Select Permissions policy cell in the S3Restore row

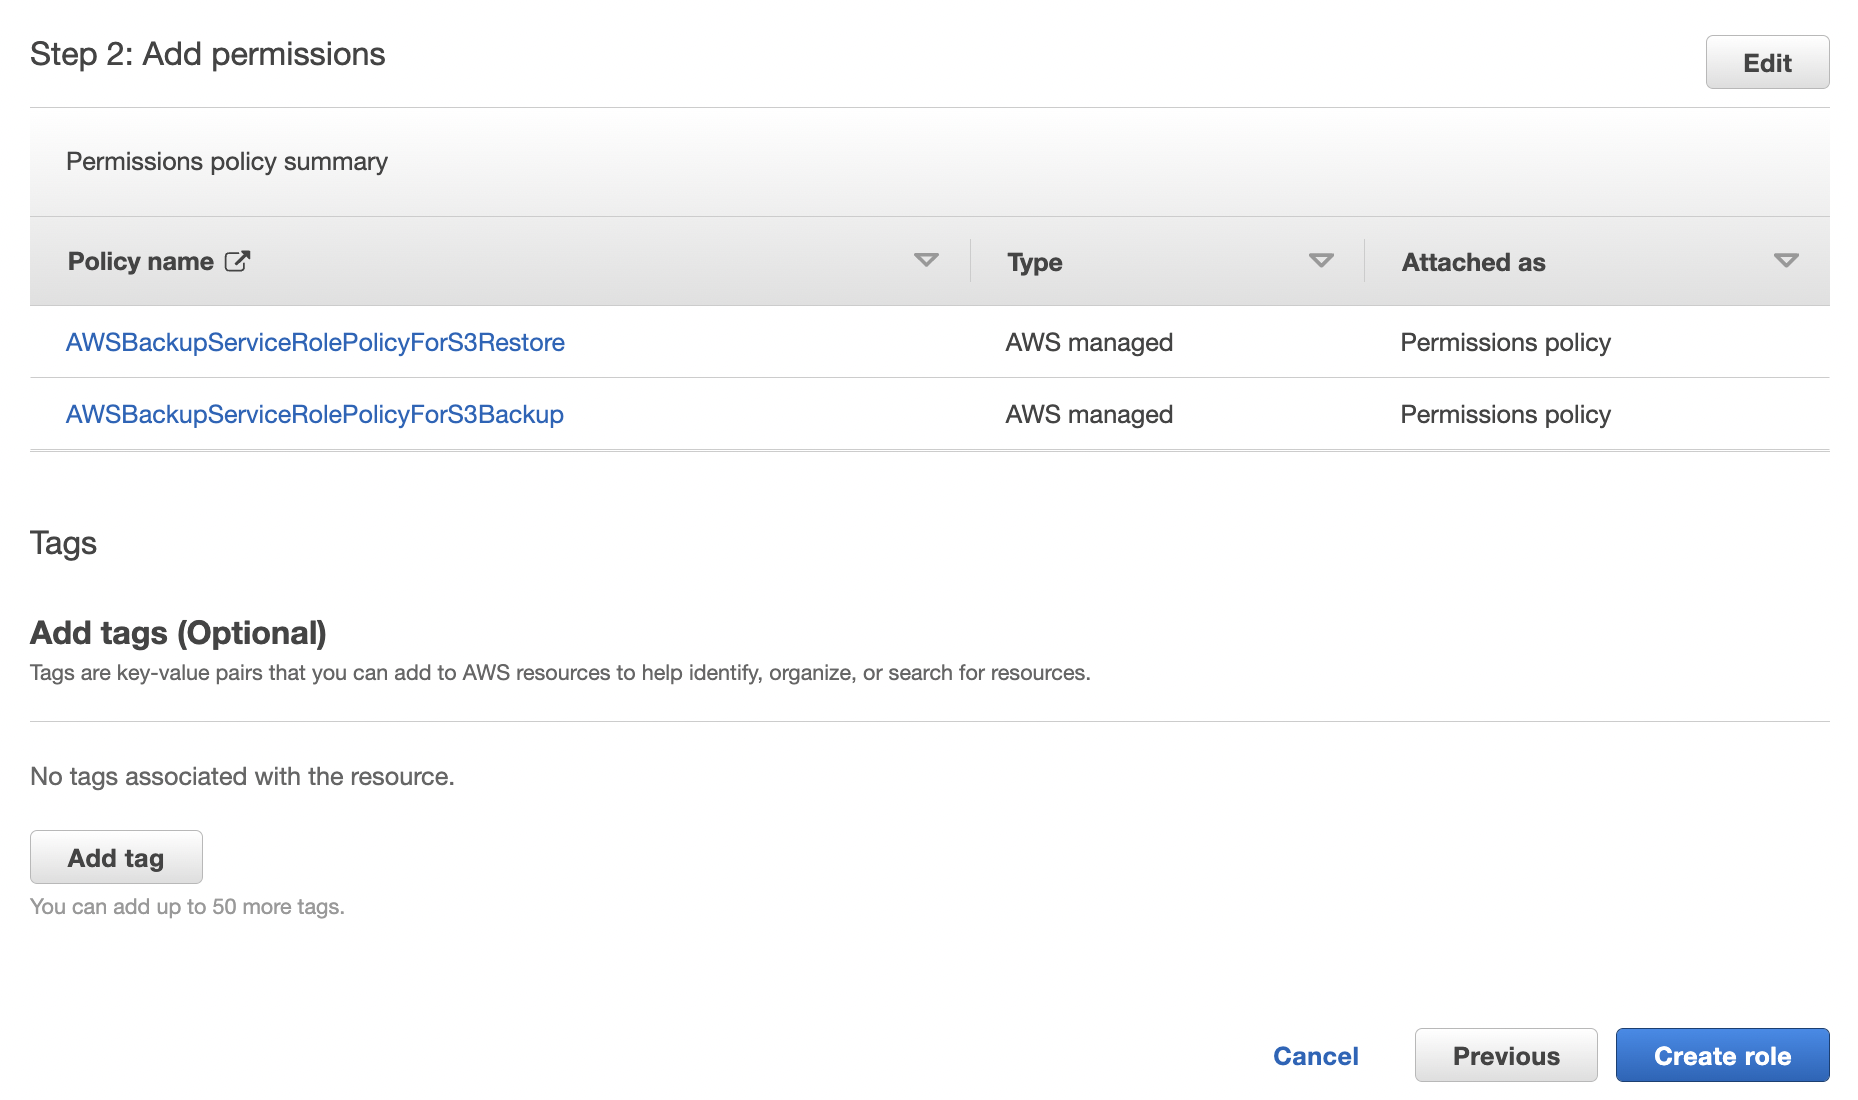(1505, 343)
